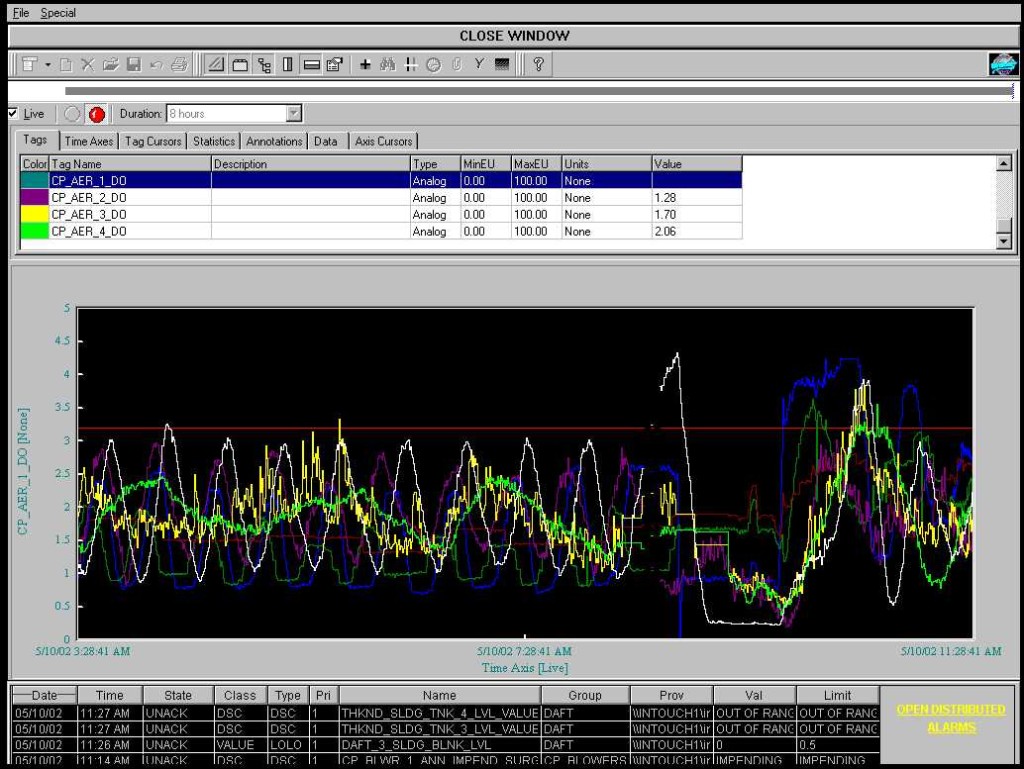Click the tree hierarchy view icon
This screenshot has width=1024, height=769.
pos(264,65)
